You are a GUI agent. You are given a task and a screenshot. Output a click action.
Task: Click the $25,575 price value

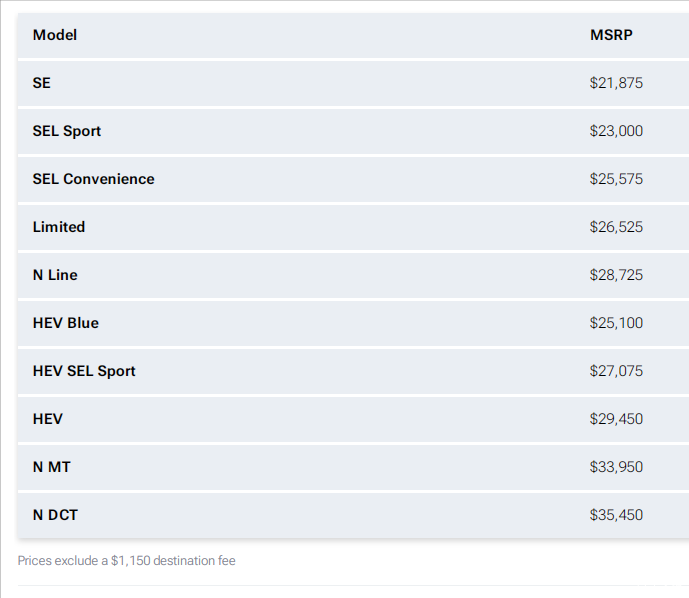coord(616,179)
